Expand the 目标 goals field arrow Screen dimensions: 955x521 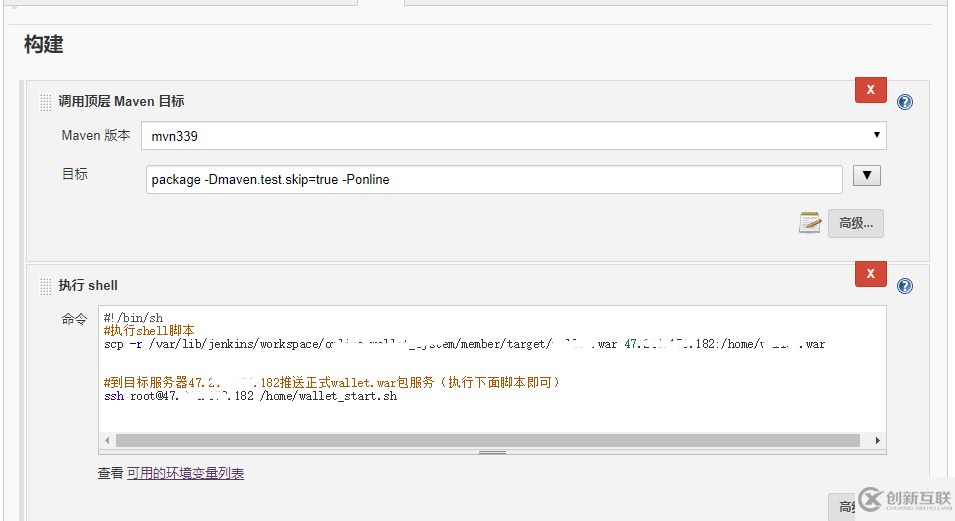(867, 175)
